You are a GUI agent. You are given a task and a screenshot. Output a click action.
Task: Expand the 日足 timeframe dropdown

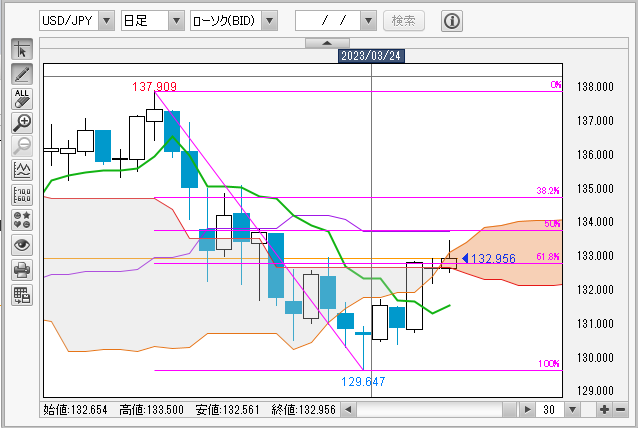[x=176, y=21]
